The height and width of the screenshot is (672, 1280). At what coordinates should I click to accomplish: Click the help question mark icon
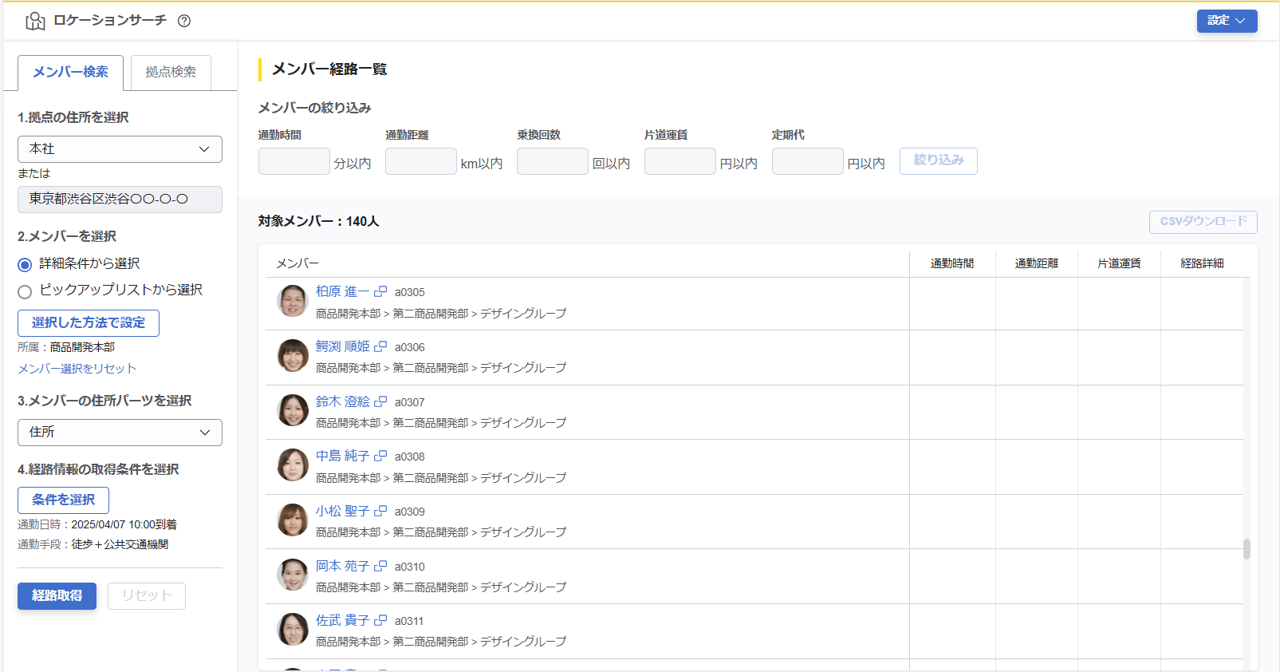[184, 19]
